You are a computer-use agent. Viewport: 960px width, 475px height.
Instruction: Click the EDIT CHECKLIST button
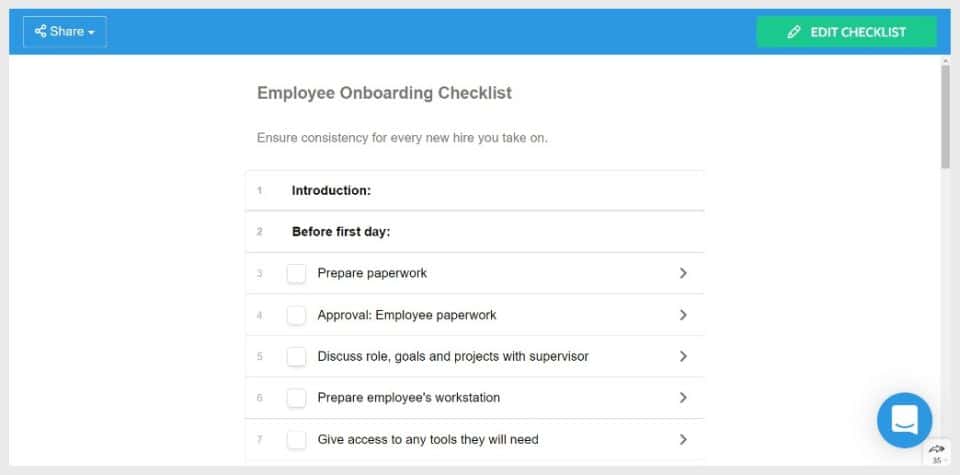coord(847,32)
